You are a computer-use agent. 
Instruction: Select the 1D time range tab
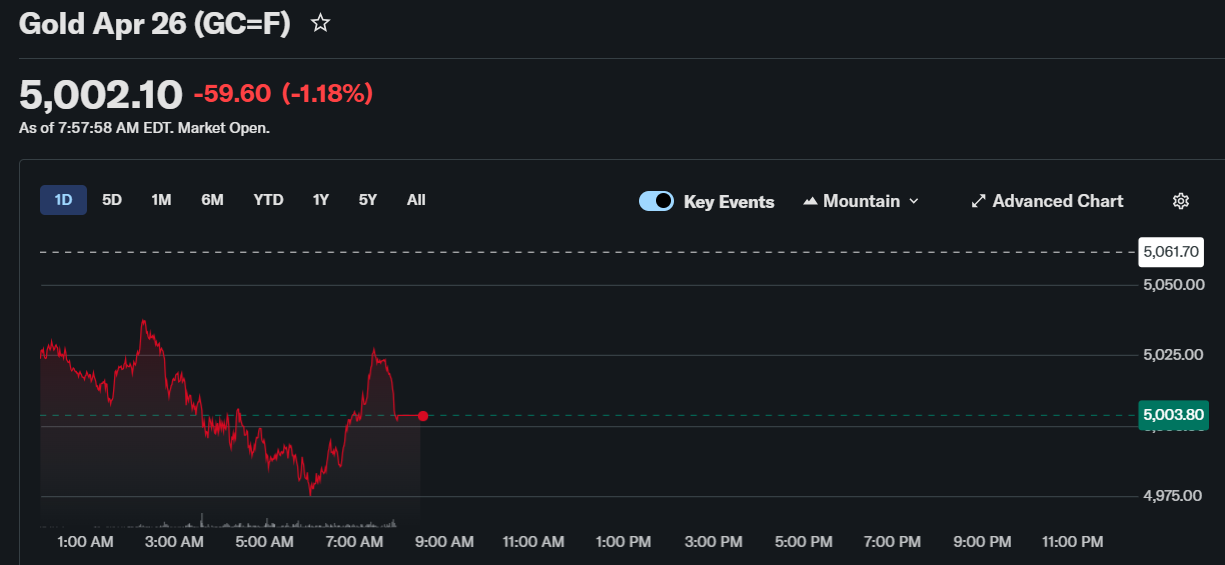pyautogui.click(x=63, y=200)
